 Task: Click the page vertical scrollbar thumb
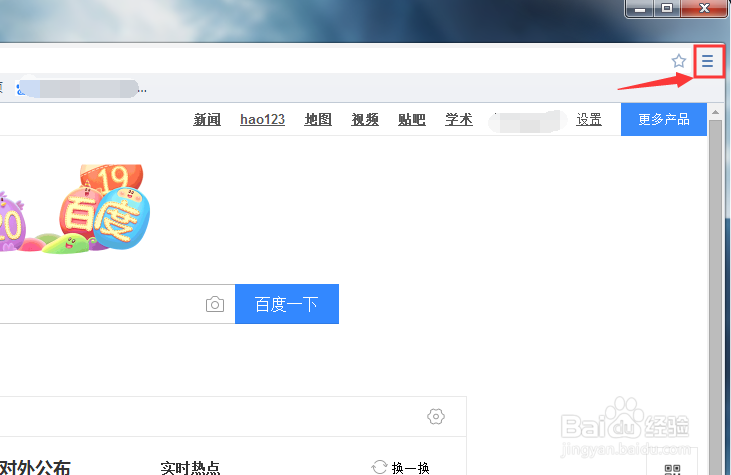tap(716, 297)
